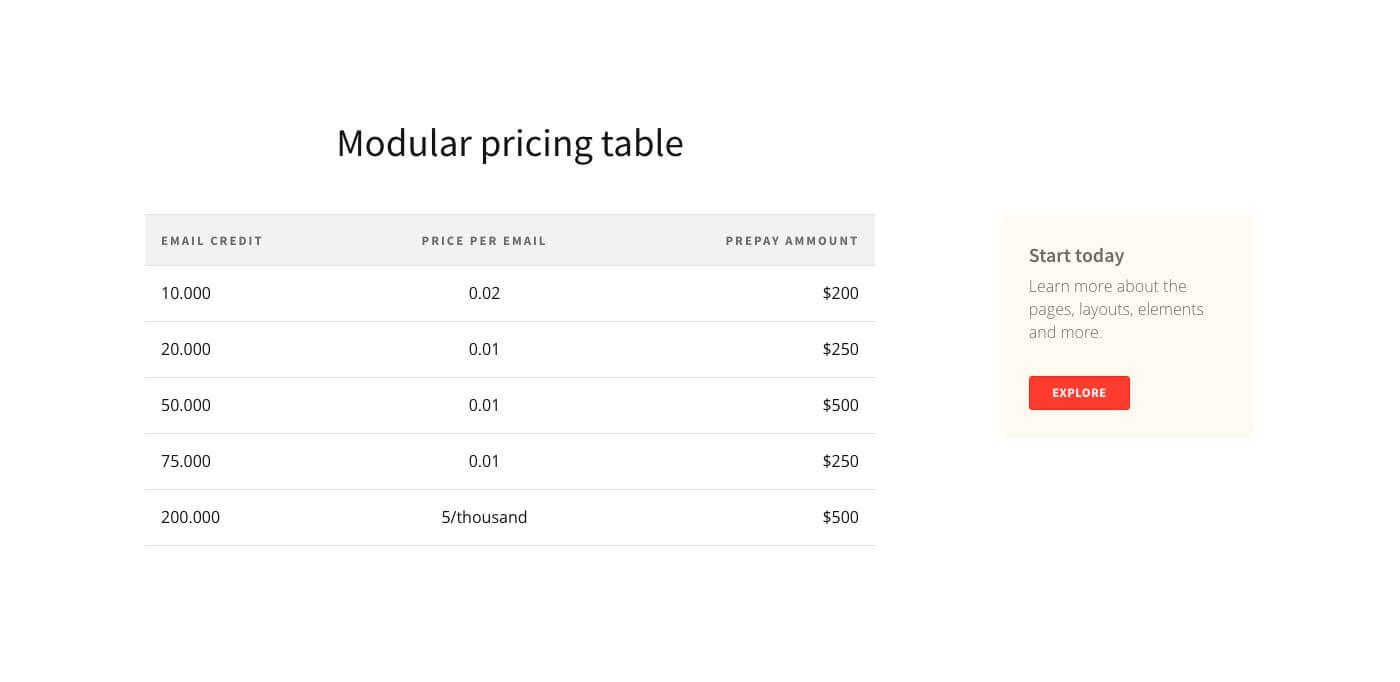
Task: Click the 5/thousand price value
Action: point(484,517)
